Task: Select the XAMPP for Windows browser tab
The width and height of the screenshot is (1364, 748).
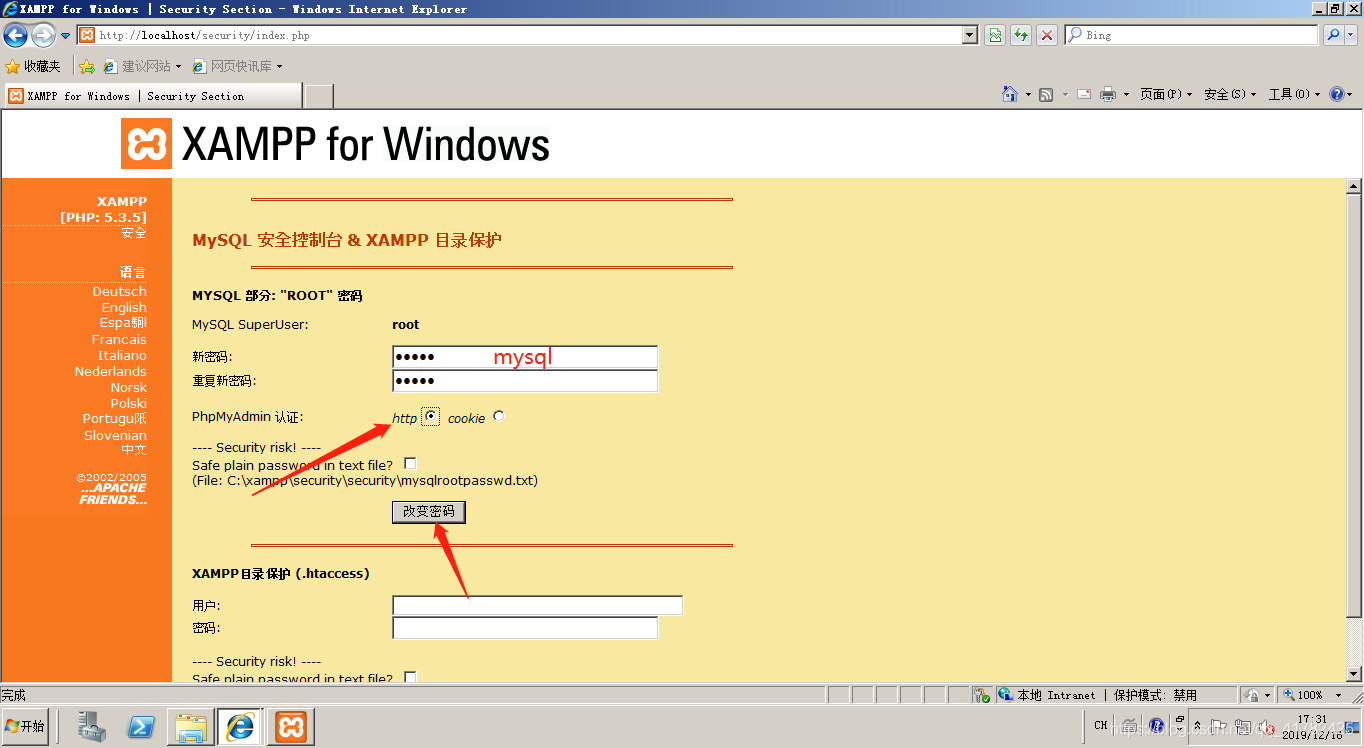Action: [152, 96]
